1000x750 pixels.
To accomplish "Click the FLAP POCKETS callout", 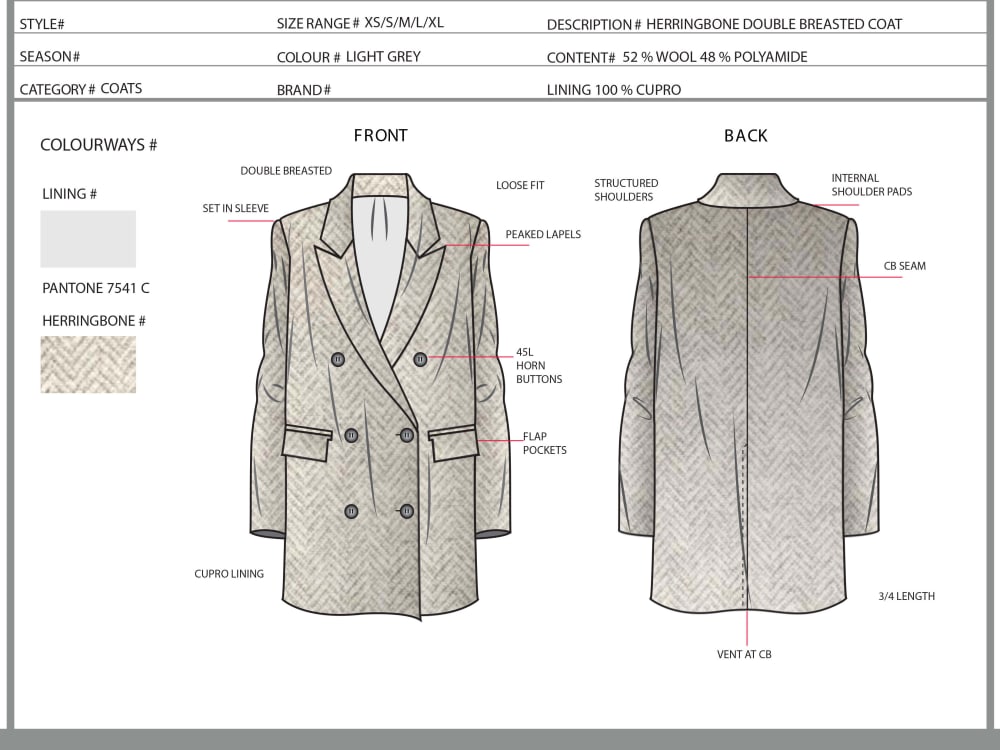I will pos(544,443).
